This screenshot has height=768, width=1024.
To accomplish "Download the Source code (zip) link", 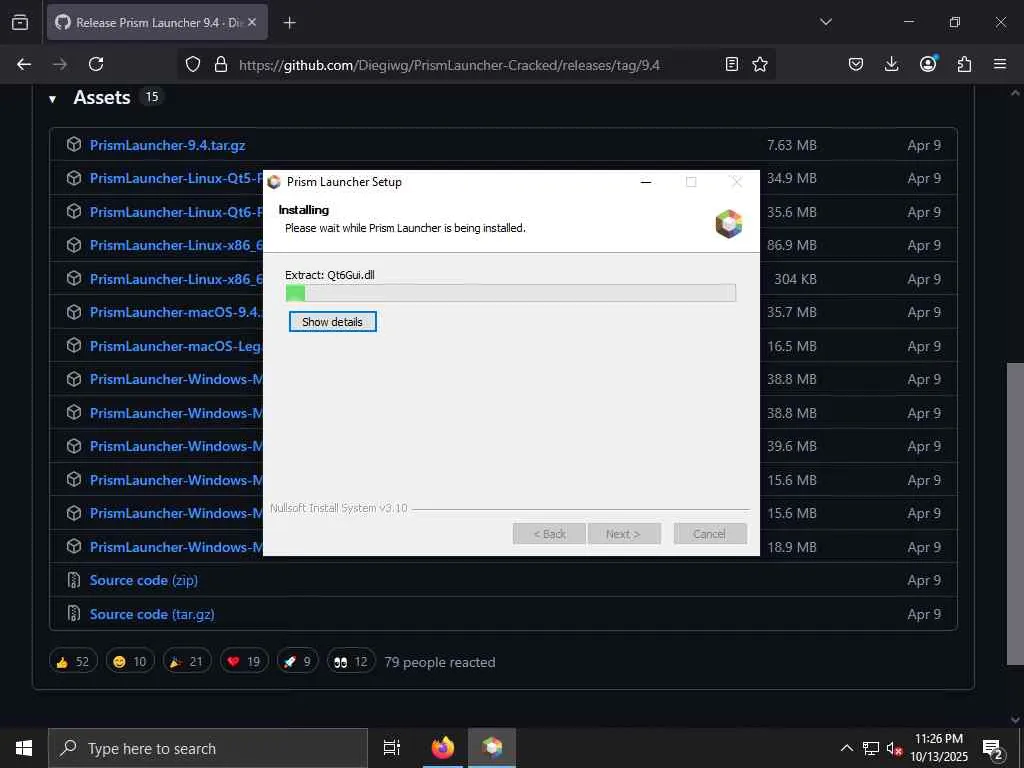I will pos(144,580).
